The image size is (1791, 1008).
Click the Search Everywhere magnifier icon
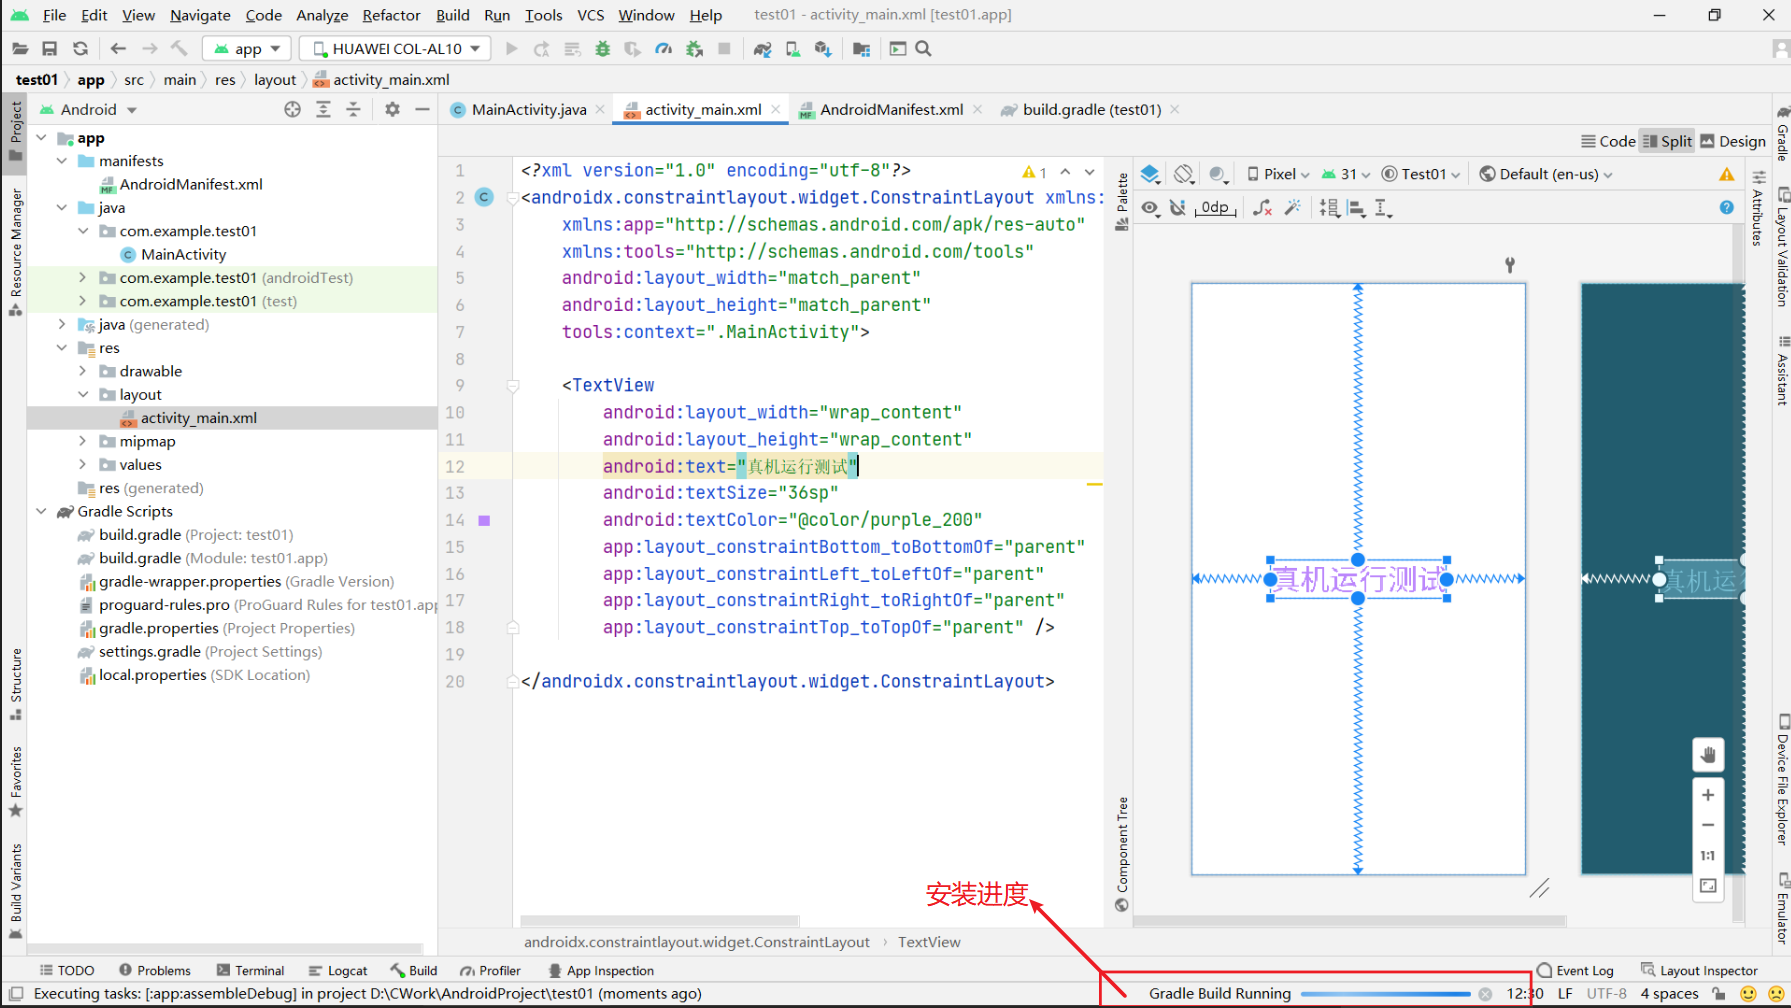coord(923,49)
